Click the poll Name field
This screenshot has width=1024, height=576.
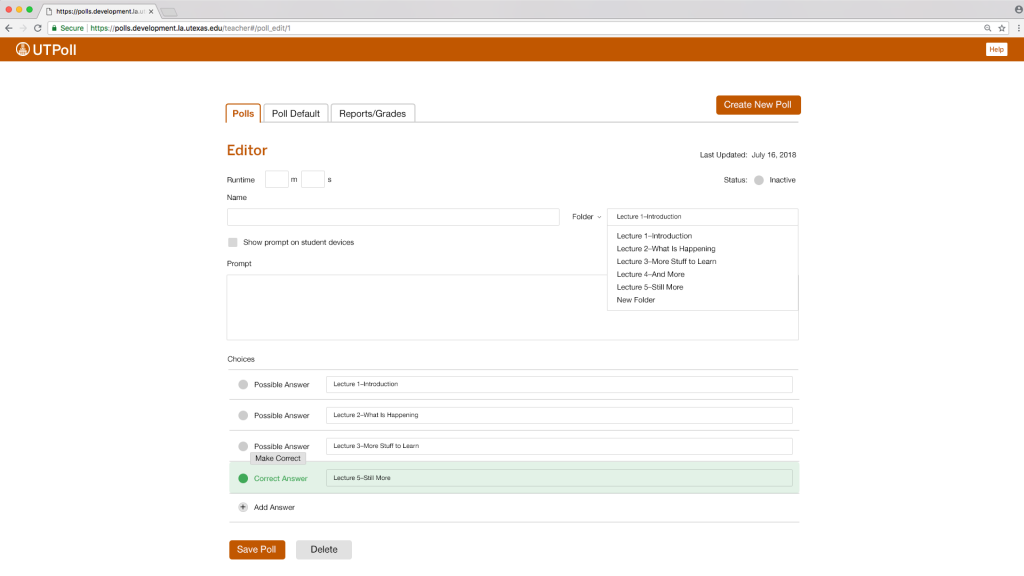pyautogui.click(x=393, y=217)
